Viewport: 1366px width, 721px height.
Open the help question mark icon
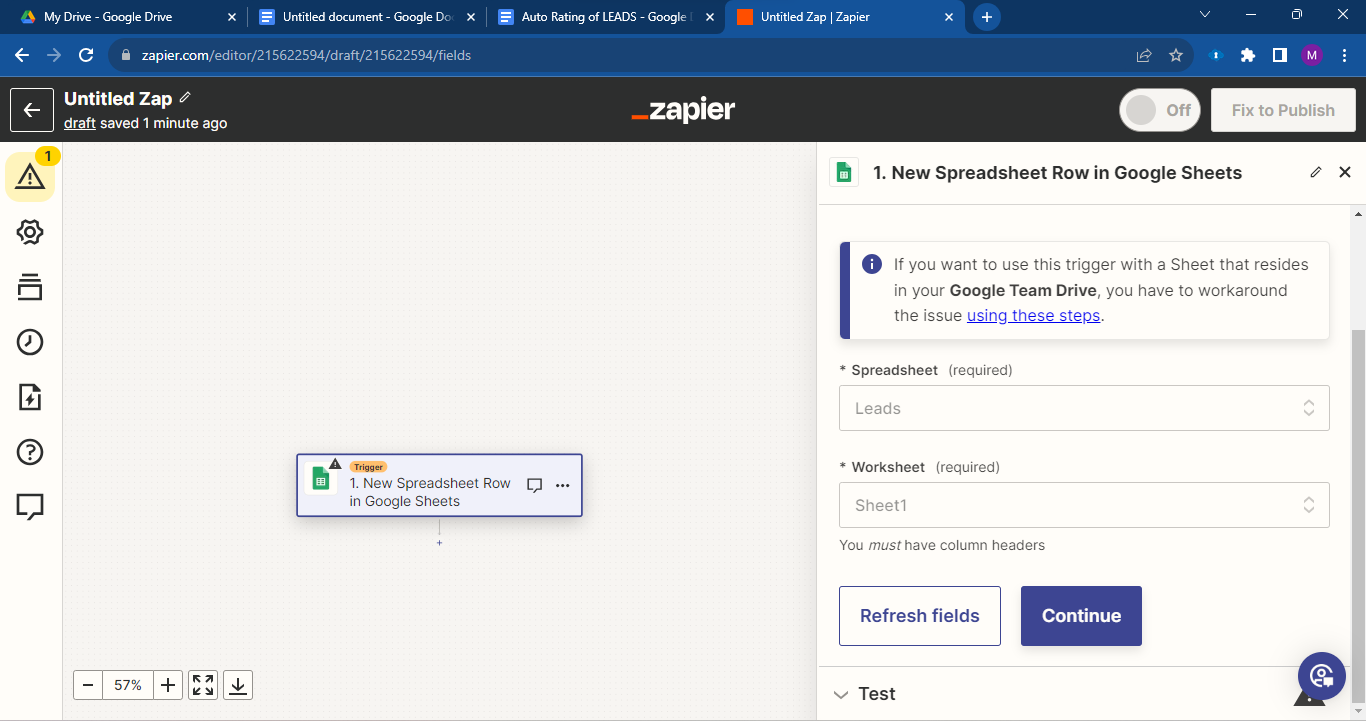coord(30,452)
